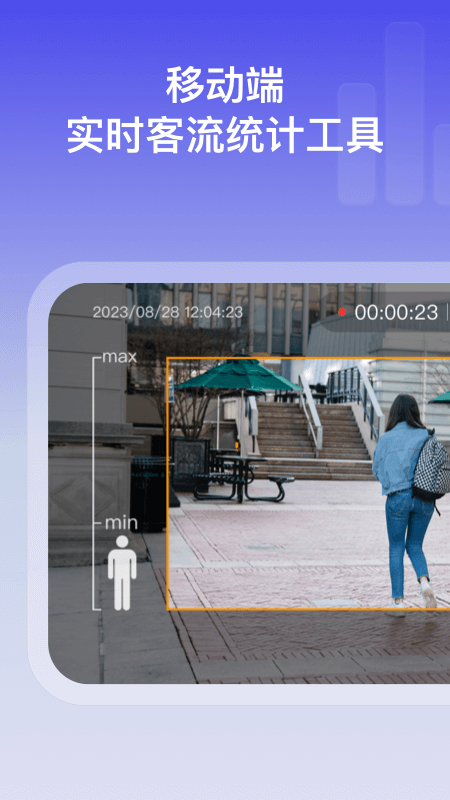This screenshot has width=450, height=800.
Task: Tap the max height marker label
Action: click(120, 357)
